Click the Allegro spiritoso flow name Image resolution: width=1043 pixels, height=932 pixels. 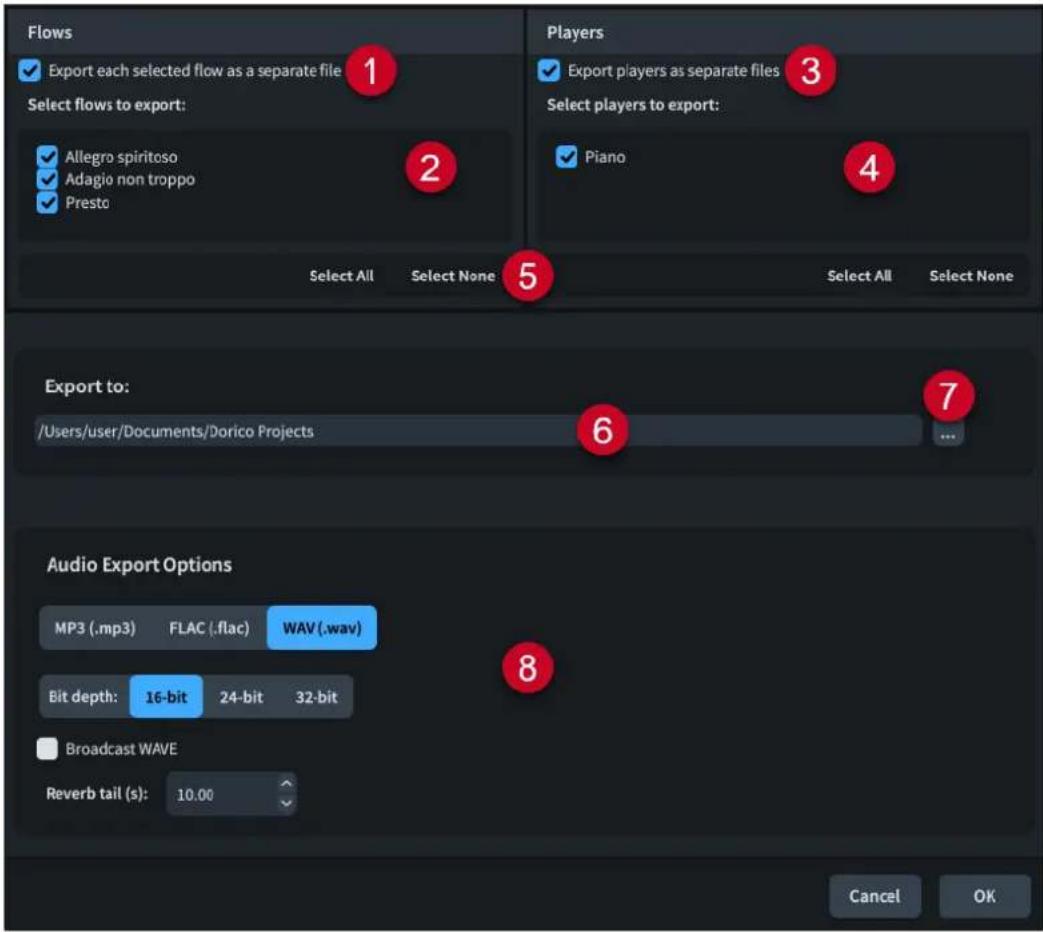click(x=121, y=157)
